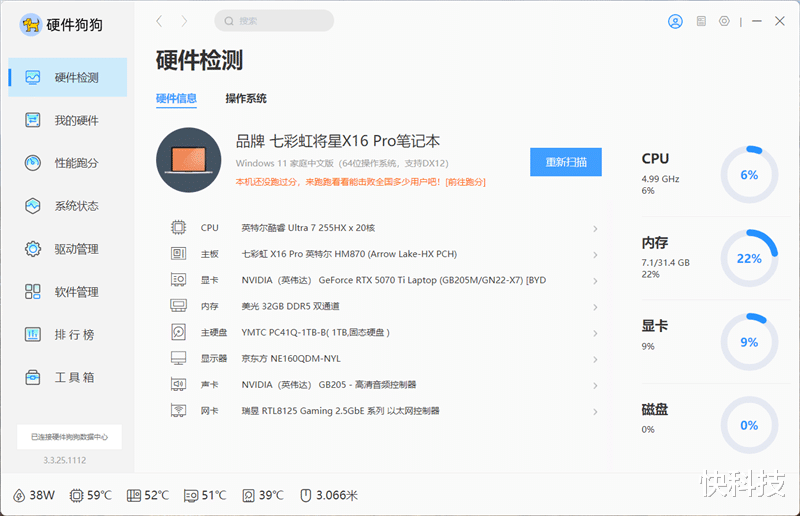This screenshot has width=800, height=516.
Task: Click the 已连接硬件狗狗数据中心 status button
Action: (x=69, y=437)
